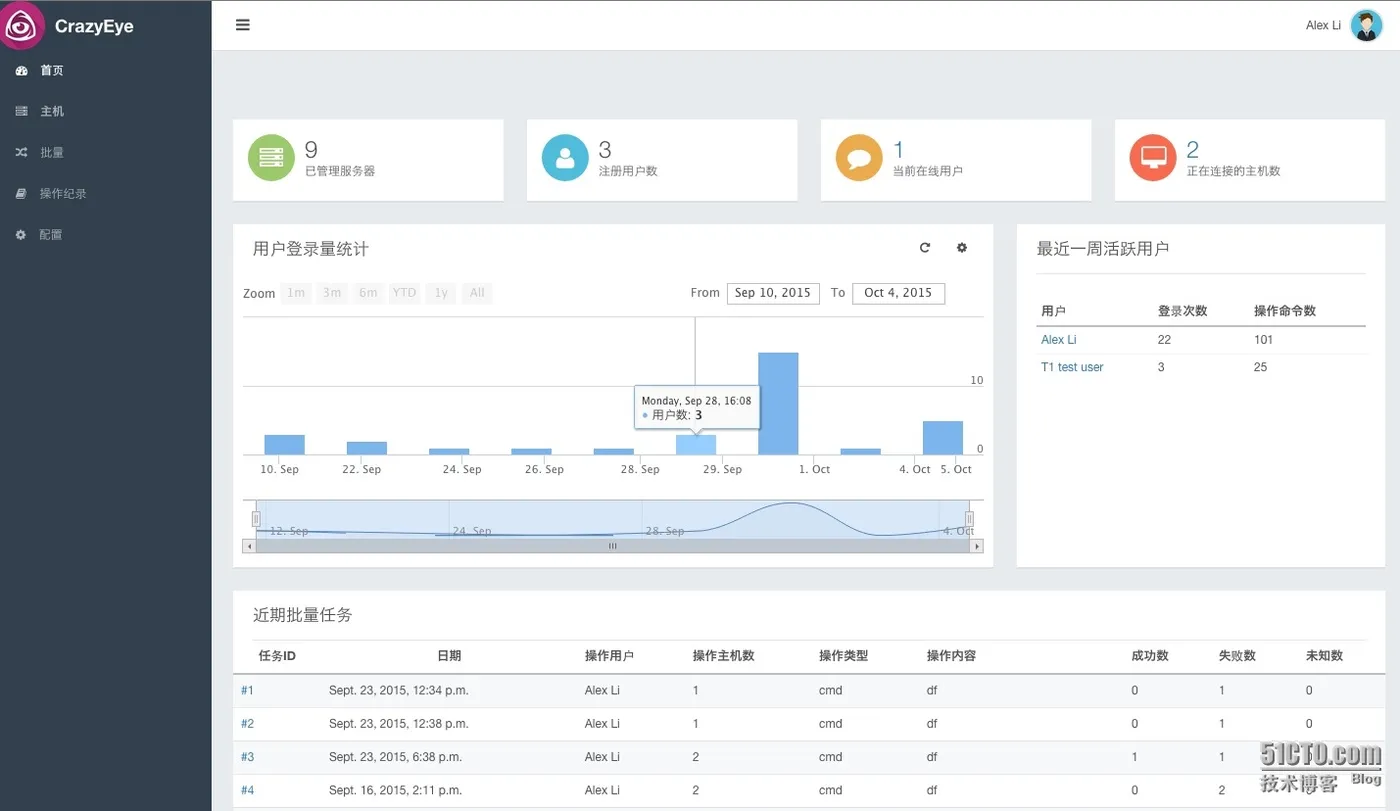Click the navigator scrollbar right arrow
This screenshot has height=811, width=1400.
coord(977,546)
